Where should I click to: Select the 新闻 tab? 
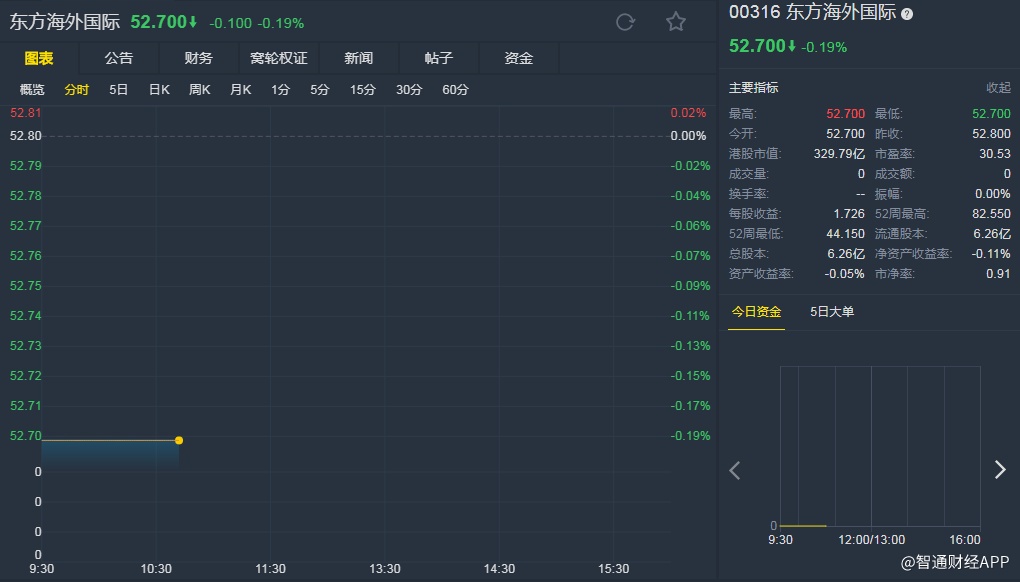click(x=359, y=58)
